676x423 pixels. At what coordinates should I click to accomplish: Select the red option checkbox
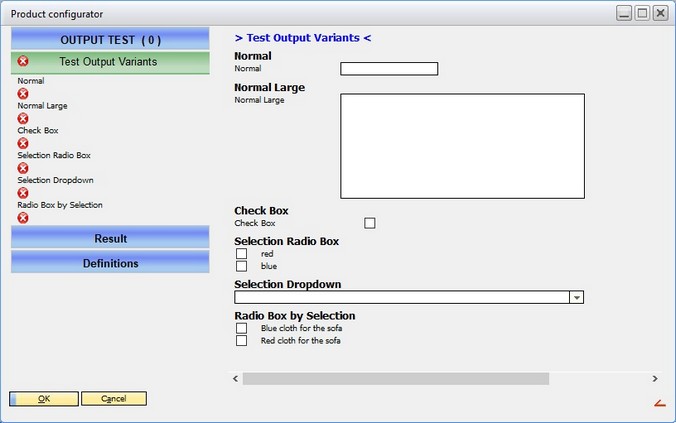click(x=241, y=254)
